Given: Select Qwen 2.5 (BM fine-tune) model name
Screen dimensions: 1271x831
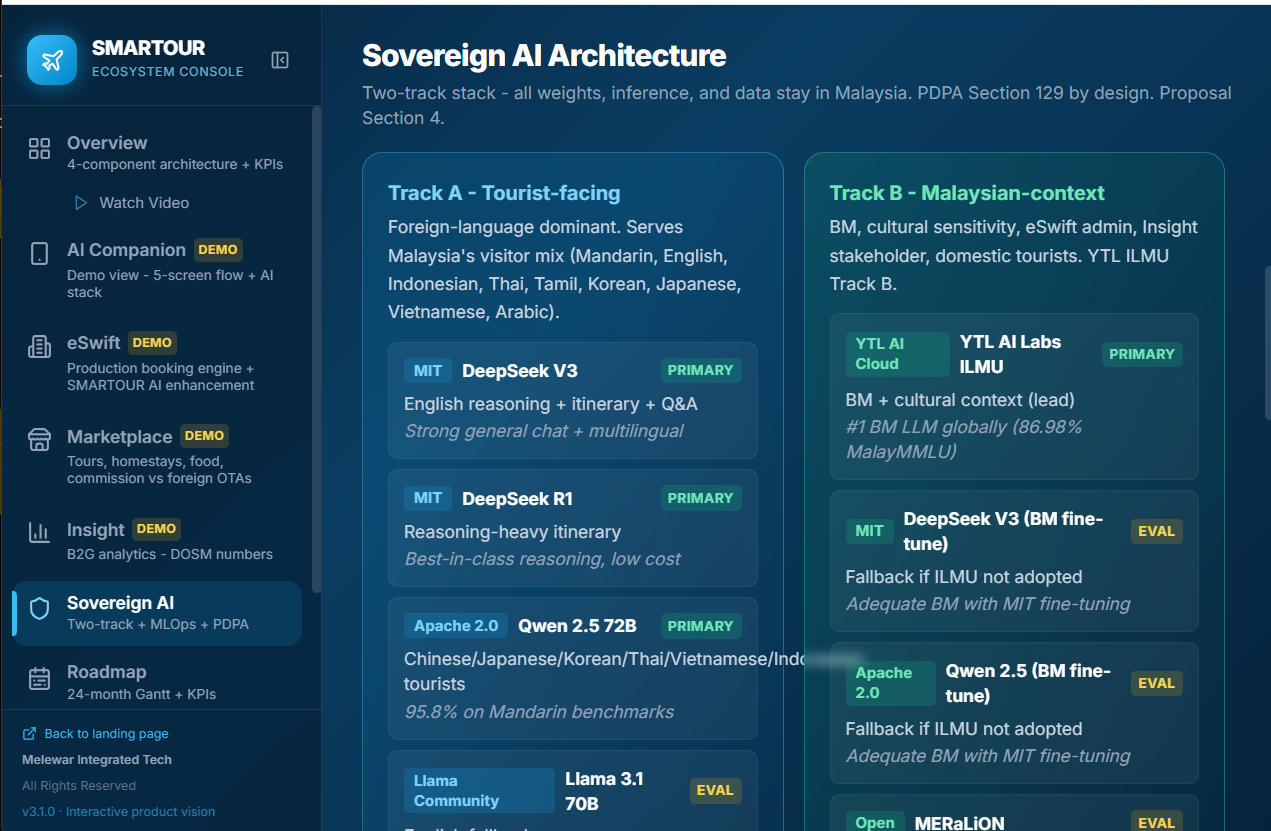Looking at the screenshot, I should pyautogui.click(x=1028, y=683).
